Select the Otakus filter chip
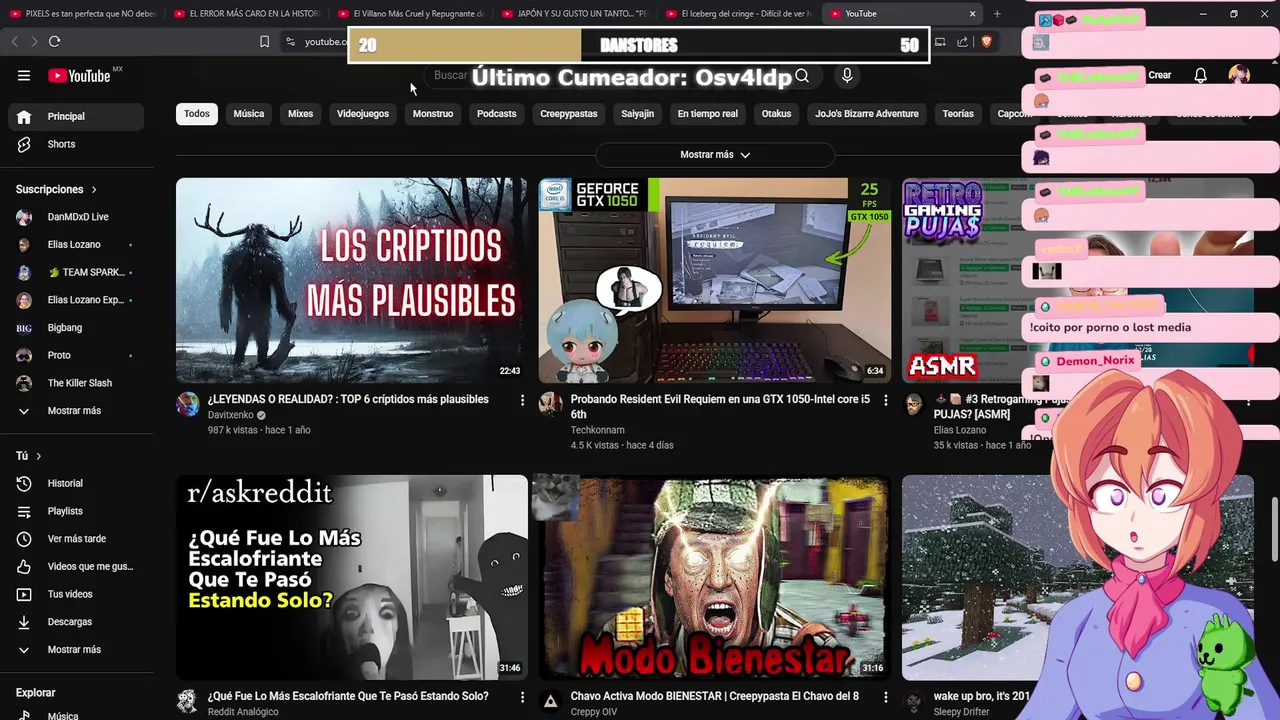This screenshot has width=1280, height=720. (x=776, y=114)
